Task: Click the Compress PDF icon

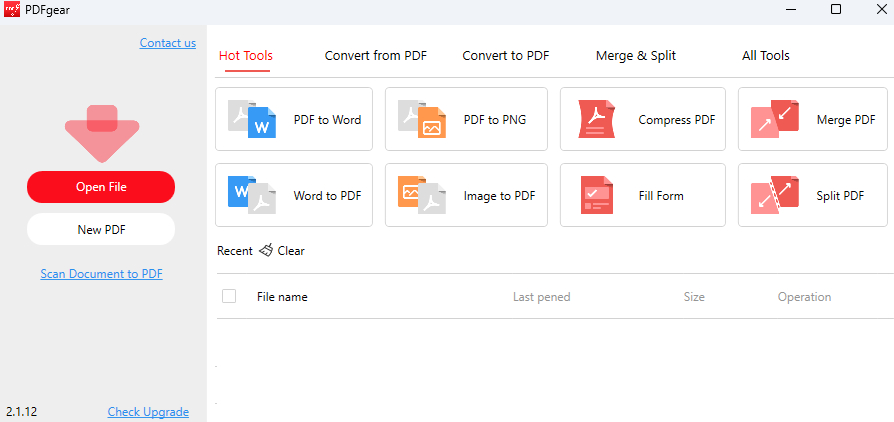Action: pyautogui.click(x=597, y=119)
